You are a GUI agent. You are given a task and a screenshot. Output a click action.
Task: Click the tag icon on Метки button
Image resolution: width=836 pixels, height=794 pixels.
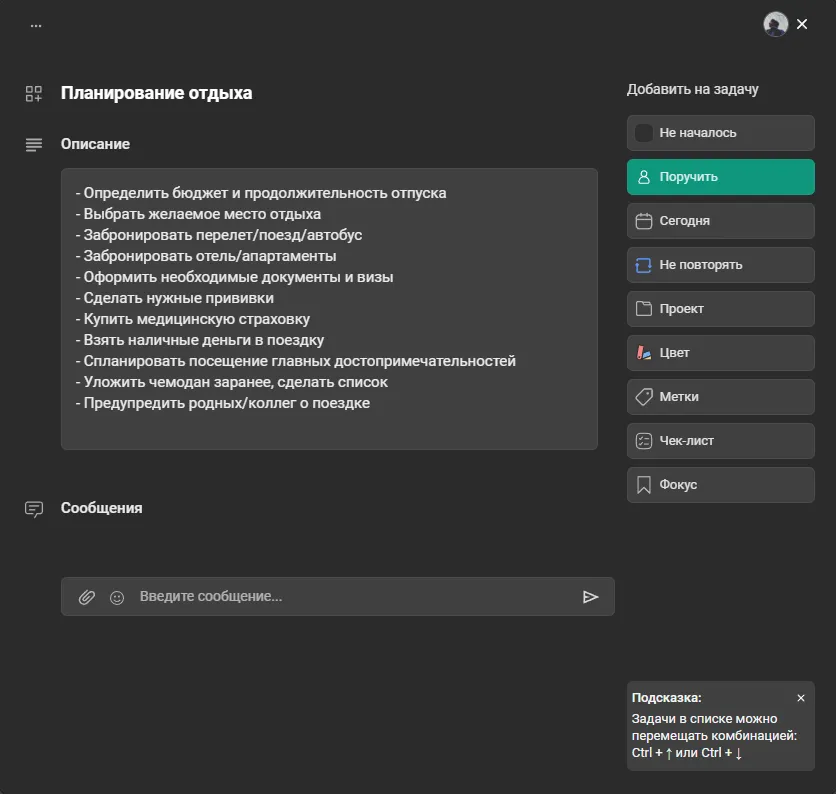pyautogui.click(x=646, y=397)
